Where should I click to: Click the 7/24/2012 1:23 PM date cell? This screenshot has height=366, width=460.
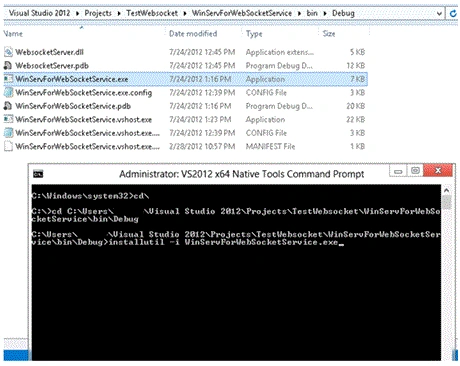pos(200,119)
